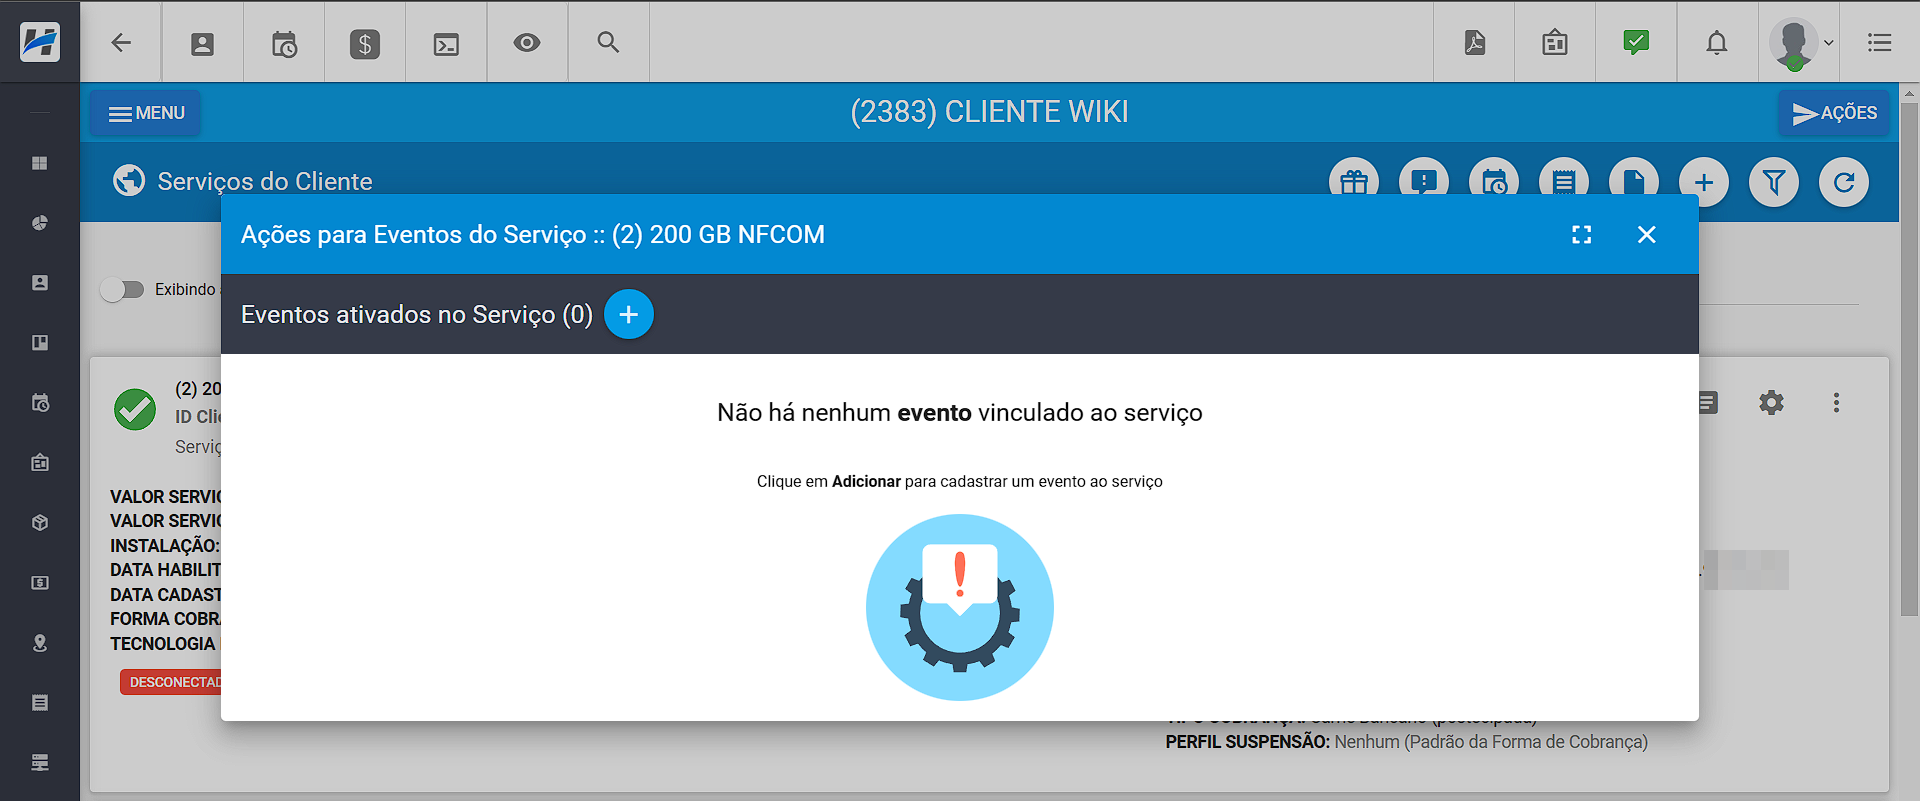
Task: Open the map location pin icon in sidebar
Action: [x=40, y=643]
